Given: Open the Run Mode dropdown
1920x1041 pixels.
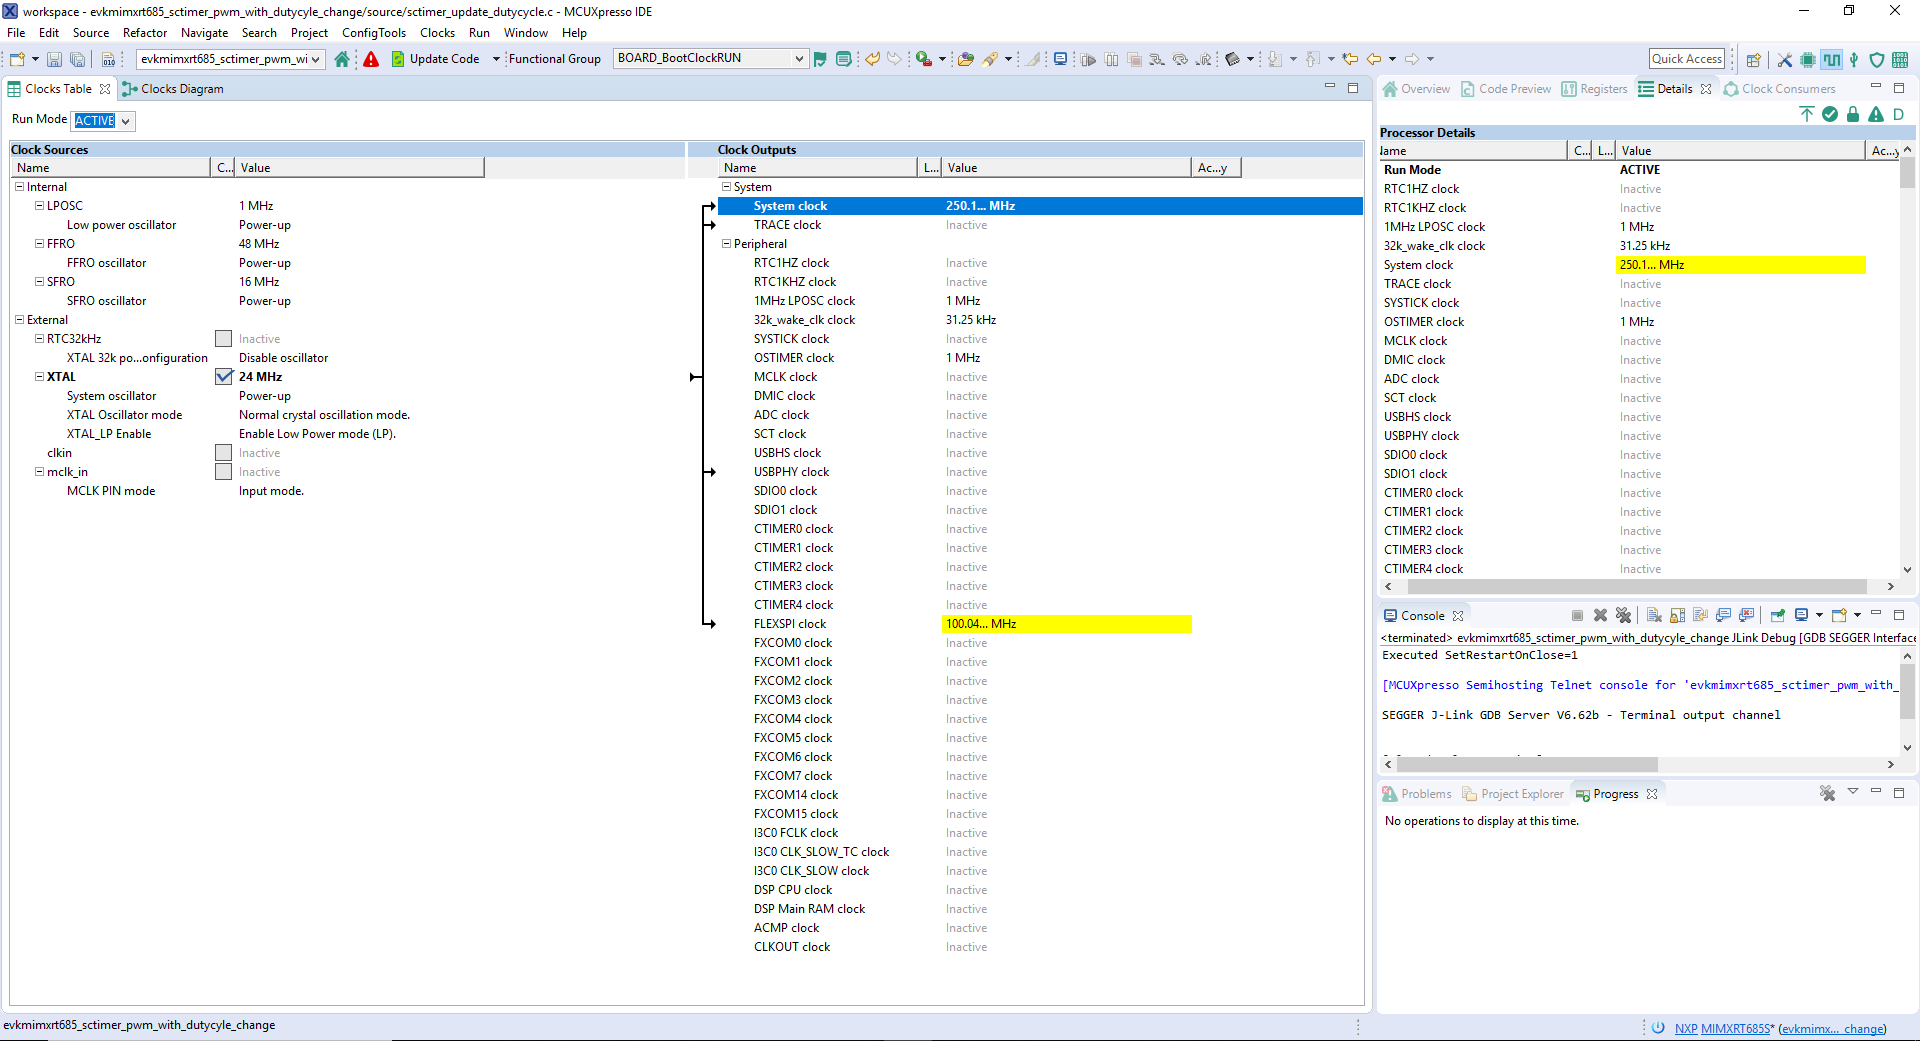Looking at the screenshot, I should pyautogui.click(x=125, y=121).
